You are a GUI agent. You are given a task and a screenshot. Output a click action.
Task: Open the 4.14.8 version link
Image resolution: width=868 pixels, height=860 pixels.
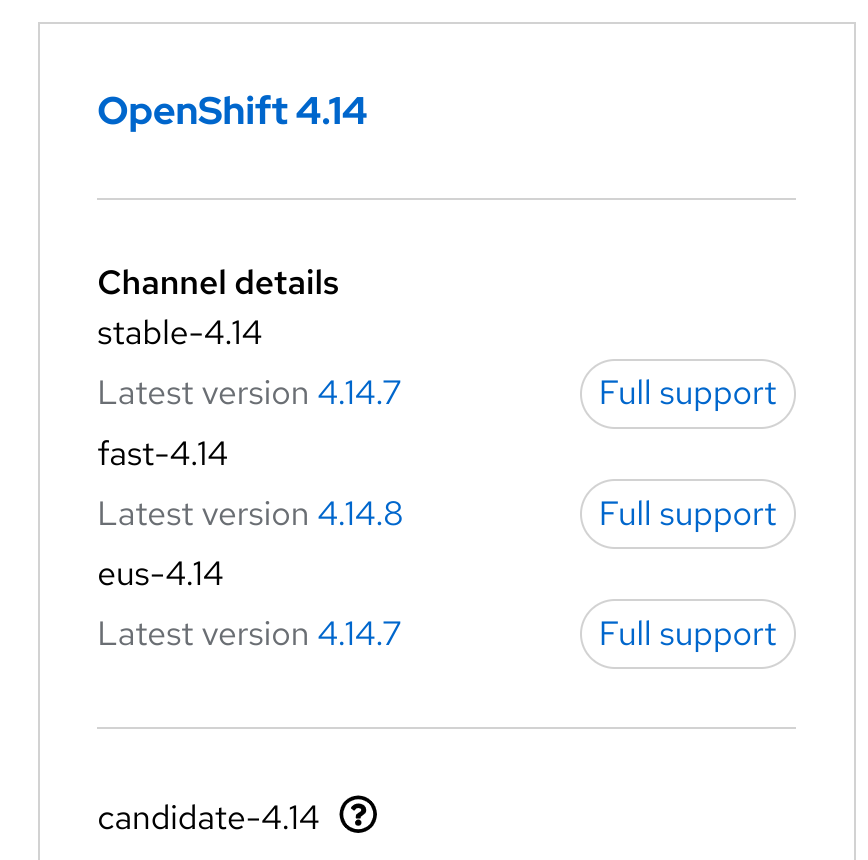pyautogui.click(x=360, y=514)
